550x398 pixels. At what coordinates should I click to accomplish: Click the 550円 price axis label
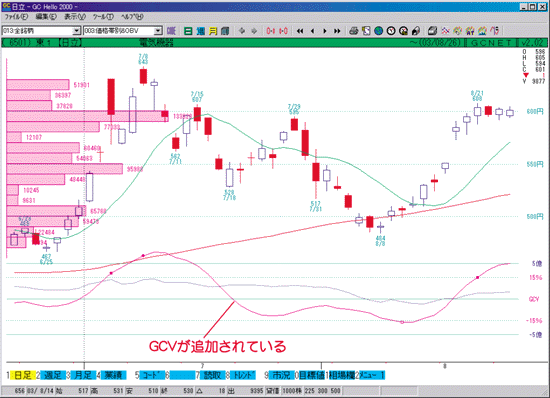coord(535,164)
